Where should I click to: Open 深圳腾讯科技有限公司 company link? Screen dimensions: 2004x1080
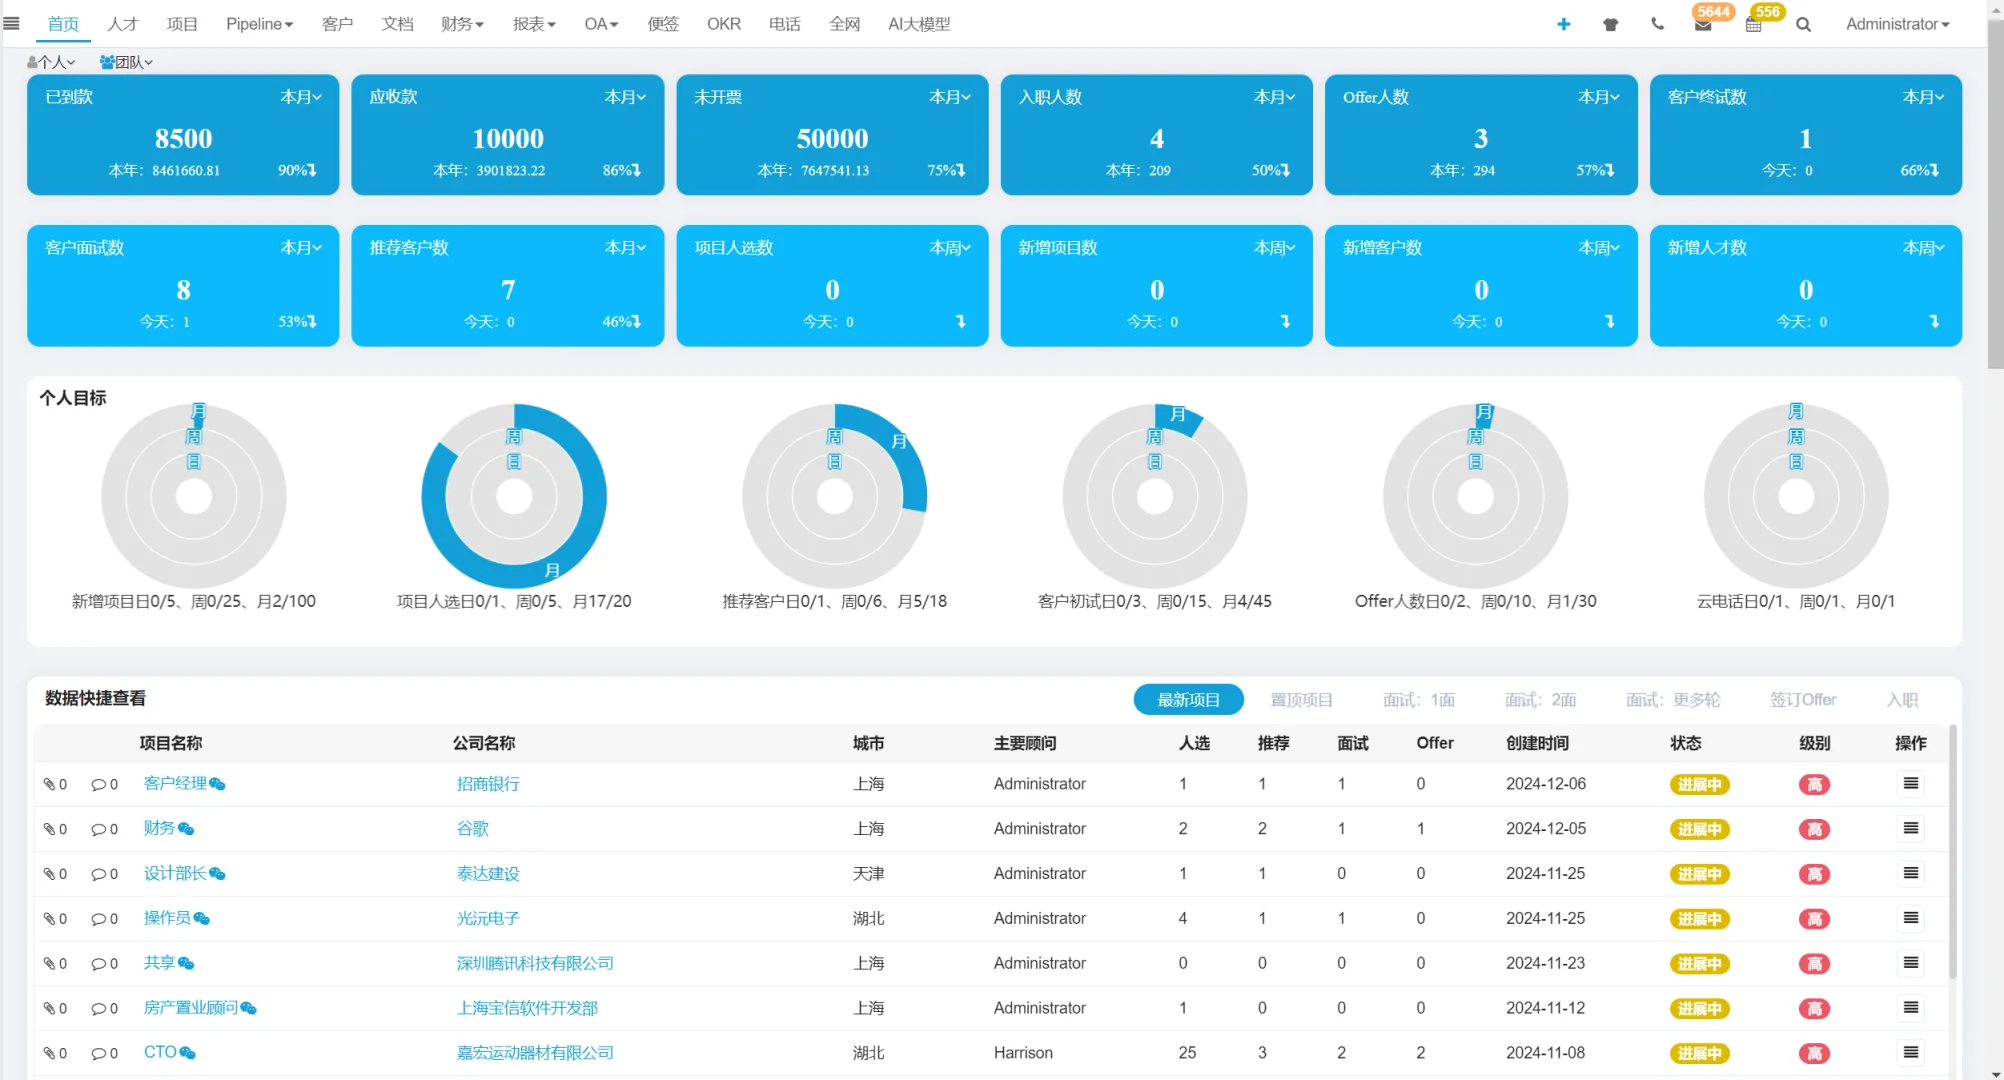(535, 963)
